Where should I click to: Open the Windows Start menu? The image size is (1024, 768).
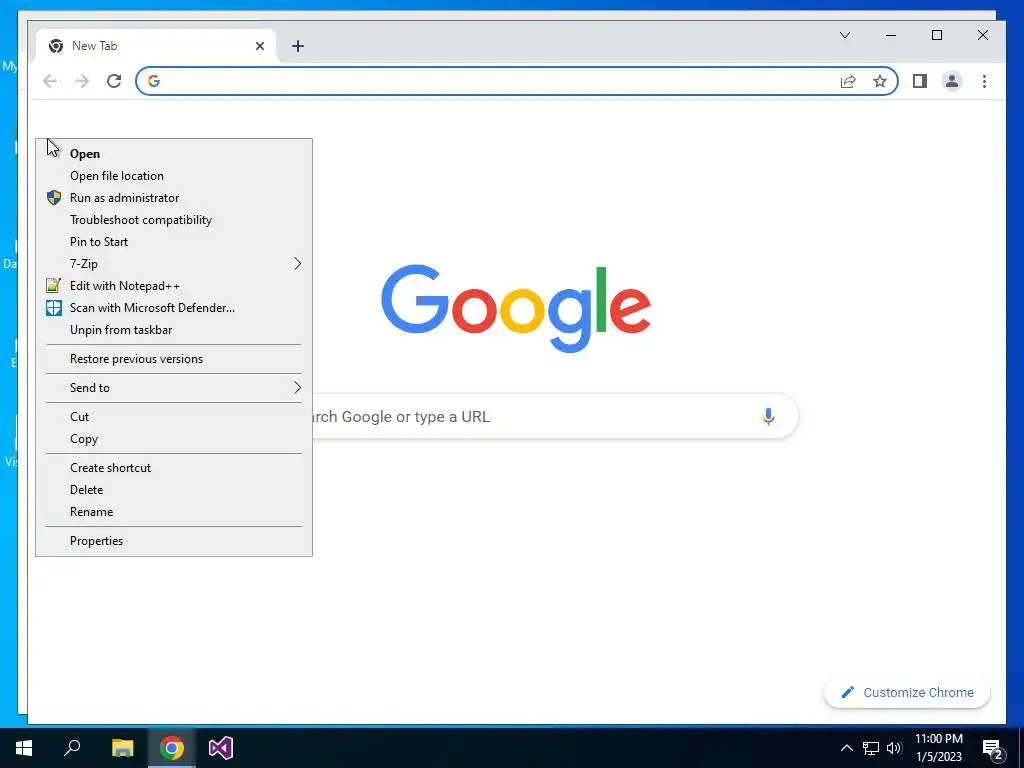point(24,748)
